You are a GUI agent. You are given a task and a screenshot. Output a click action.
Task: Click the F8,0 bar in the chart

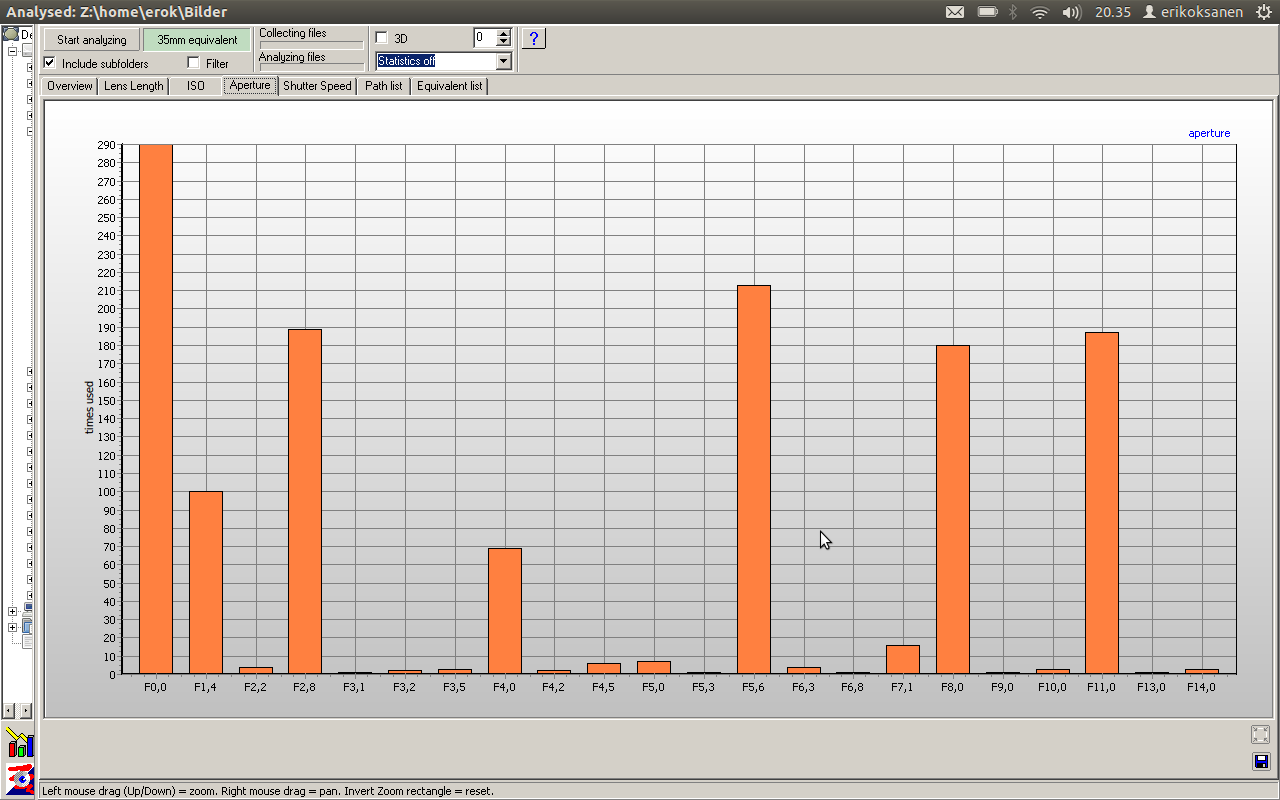pyautogui.click(x=953, y=509)
